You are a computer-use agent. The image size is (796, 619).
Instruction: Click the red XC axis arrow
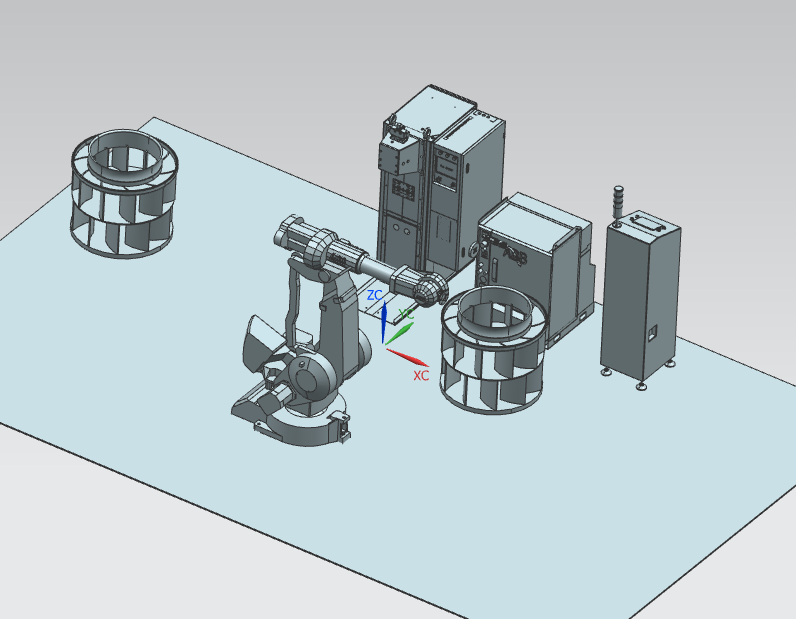tap(408, 357)
